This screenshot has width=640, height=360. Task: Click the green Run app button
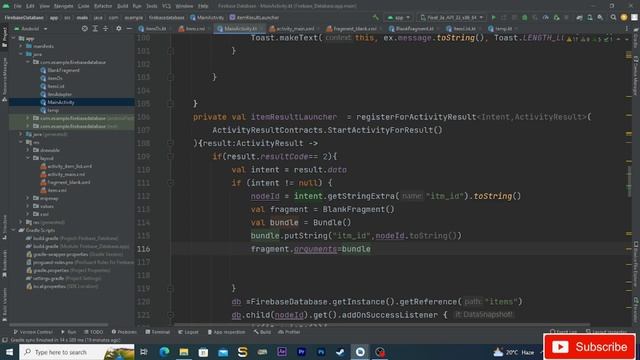493,18
